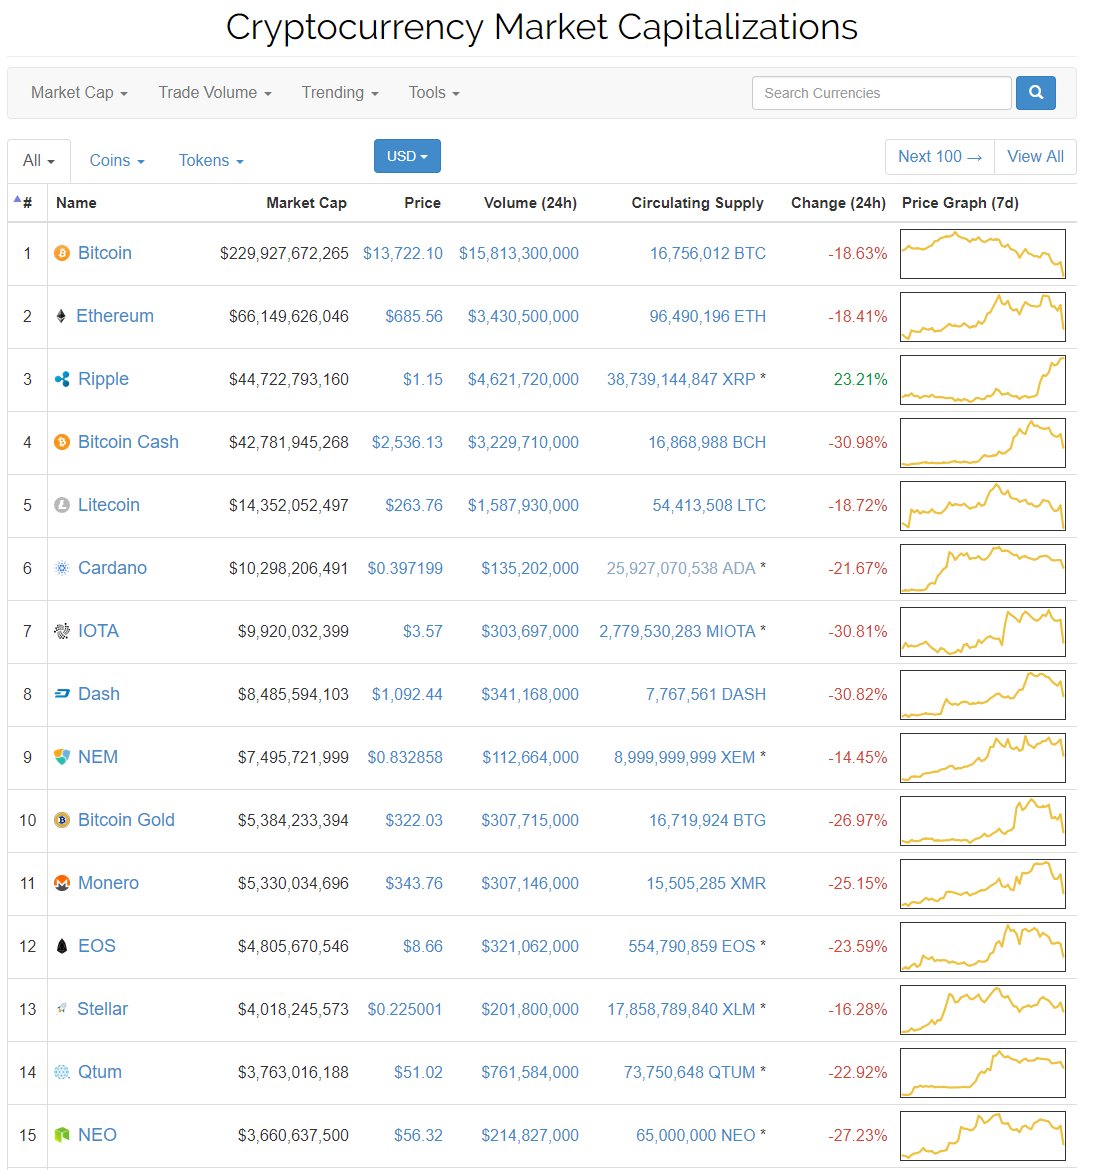The height and width of the screenshot is (1170, 1096).
Task: Open the Cardano name link
Action: click(x=113, y=568)
